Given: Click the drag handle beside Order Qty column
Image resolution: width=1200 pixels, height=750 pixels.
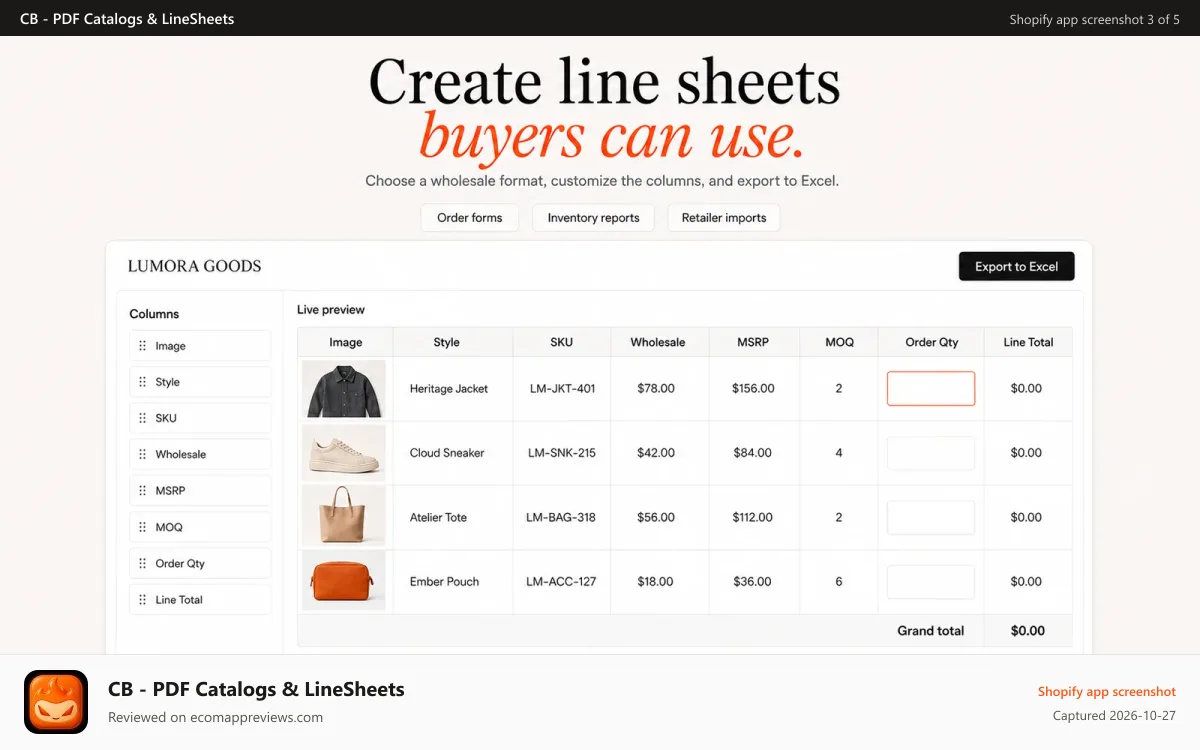Looking at the screenshot, I should point(143,563).
